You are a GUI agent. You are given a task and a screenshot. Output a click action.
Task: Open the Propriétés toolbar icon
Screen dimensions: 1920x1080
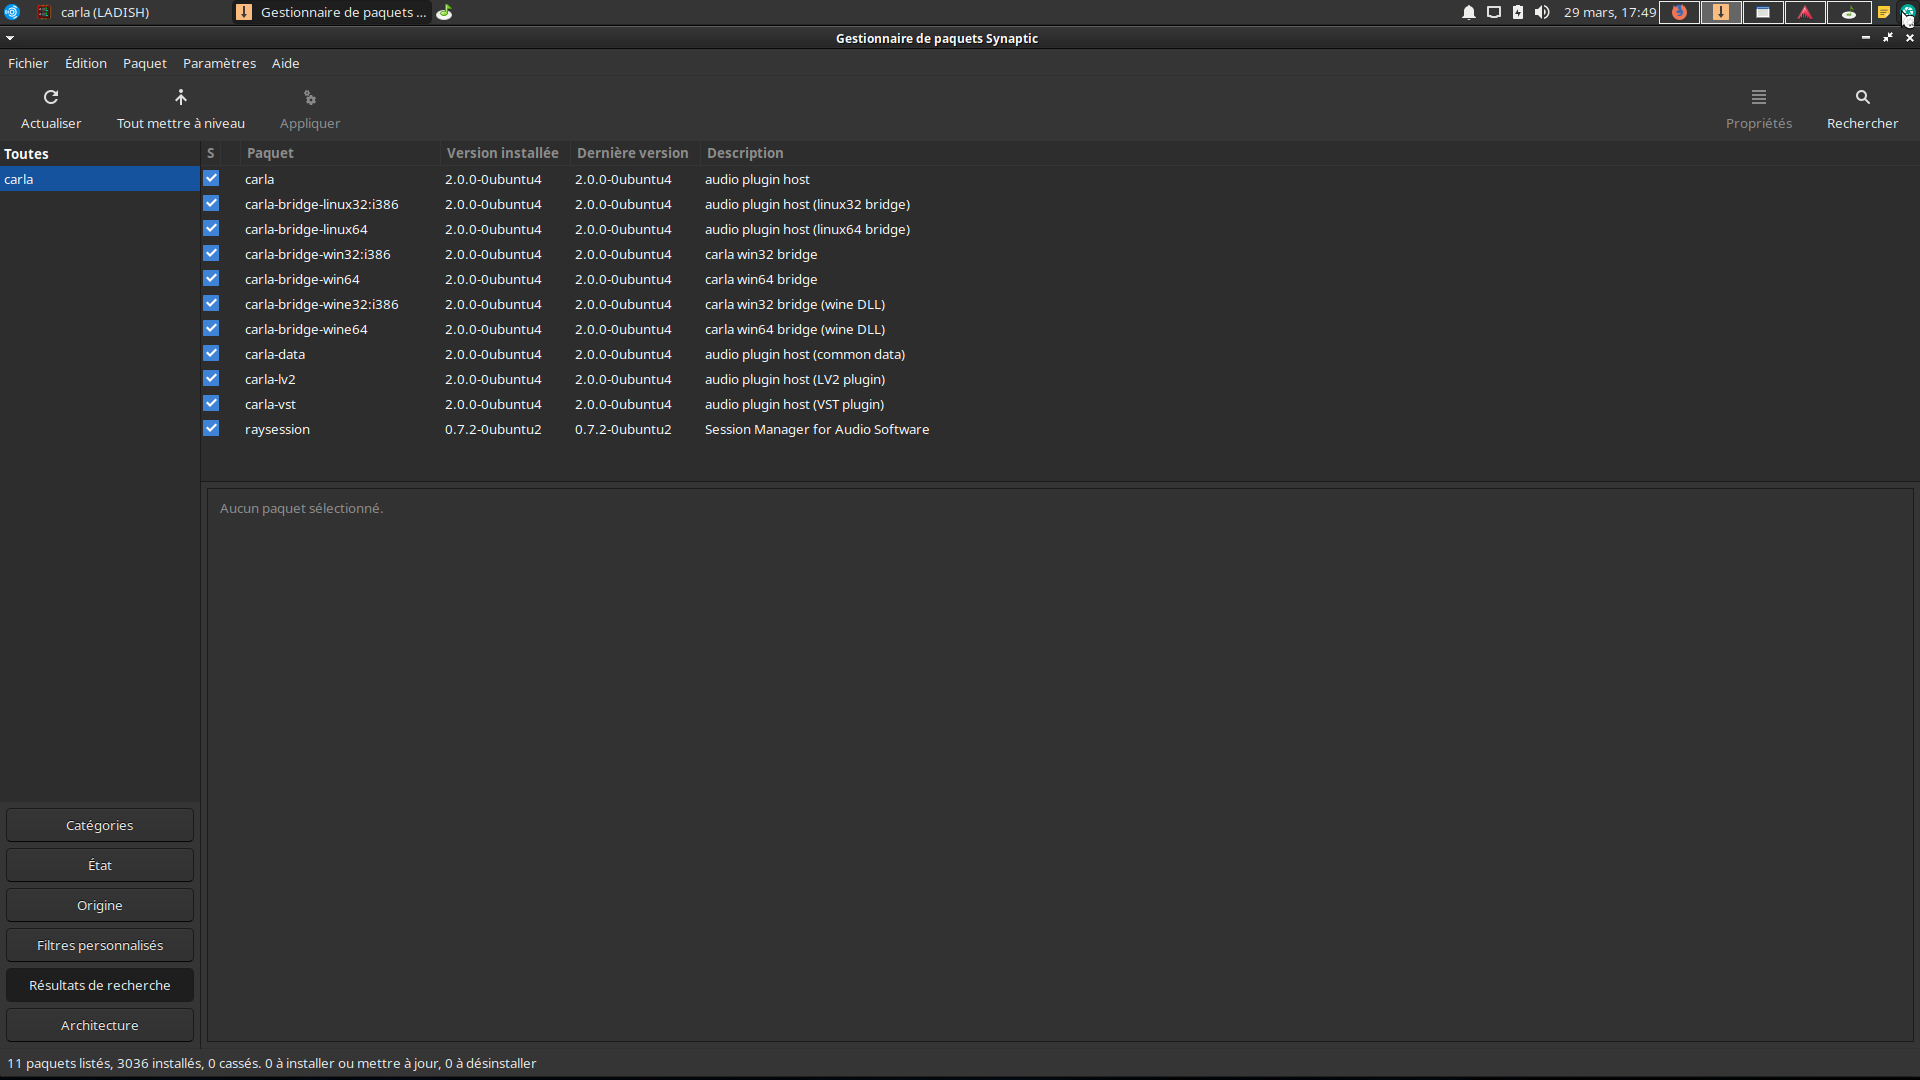1758,97
